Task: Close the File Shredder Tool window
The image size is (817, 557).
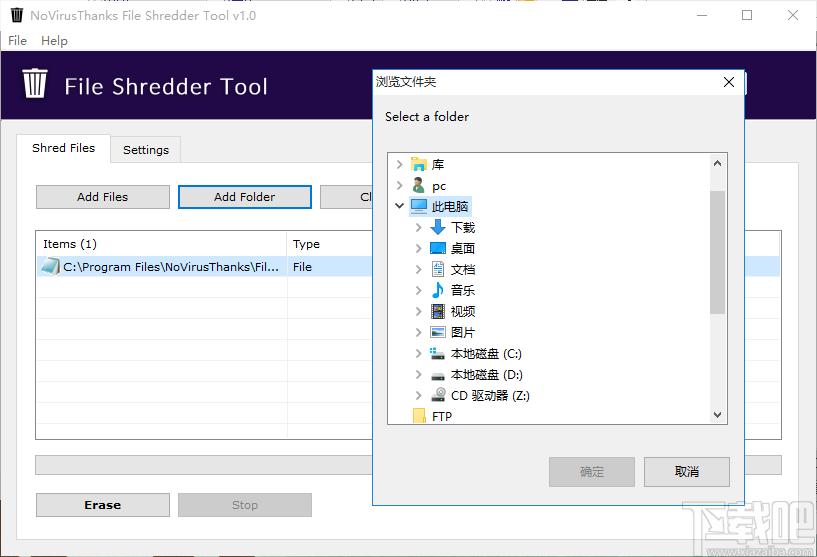Action: coord(793,15)
